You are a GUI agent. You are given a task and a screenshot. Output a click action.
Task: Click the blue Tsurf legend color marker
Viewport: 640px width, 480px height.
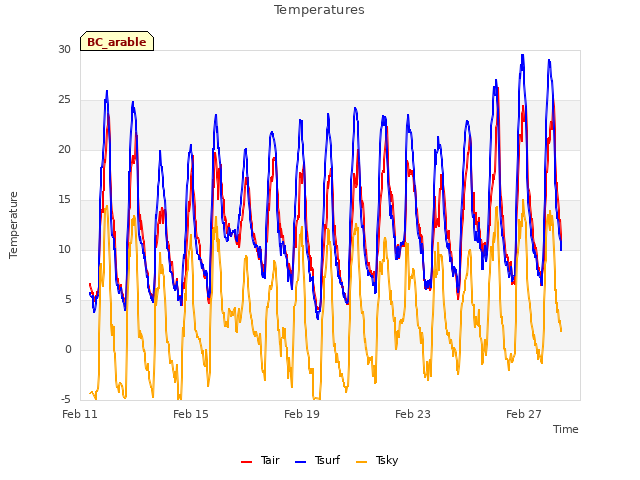[x=300, y=462]
